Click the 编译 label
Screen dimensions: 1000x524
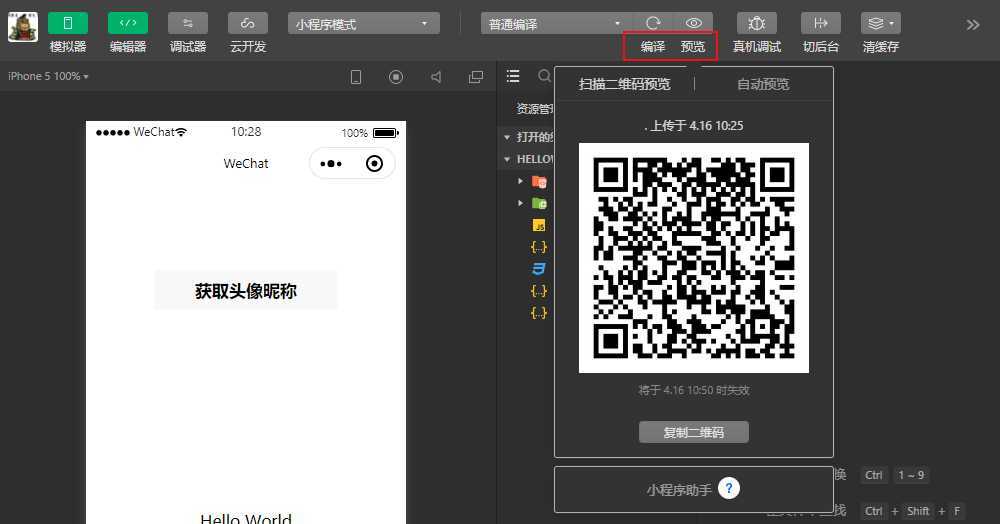pos(652,47)
